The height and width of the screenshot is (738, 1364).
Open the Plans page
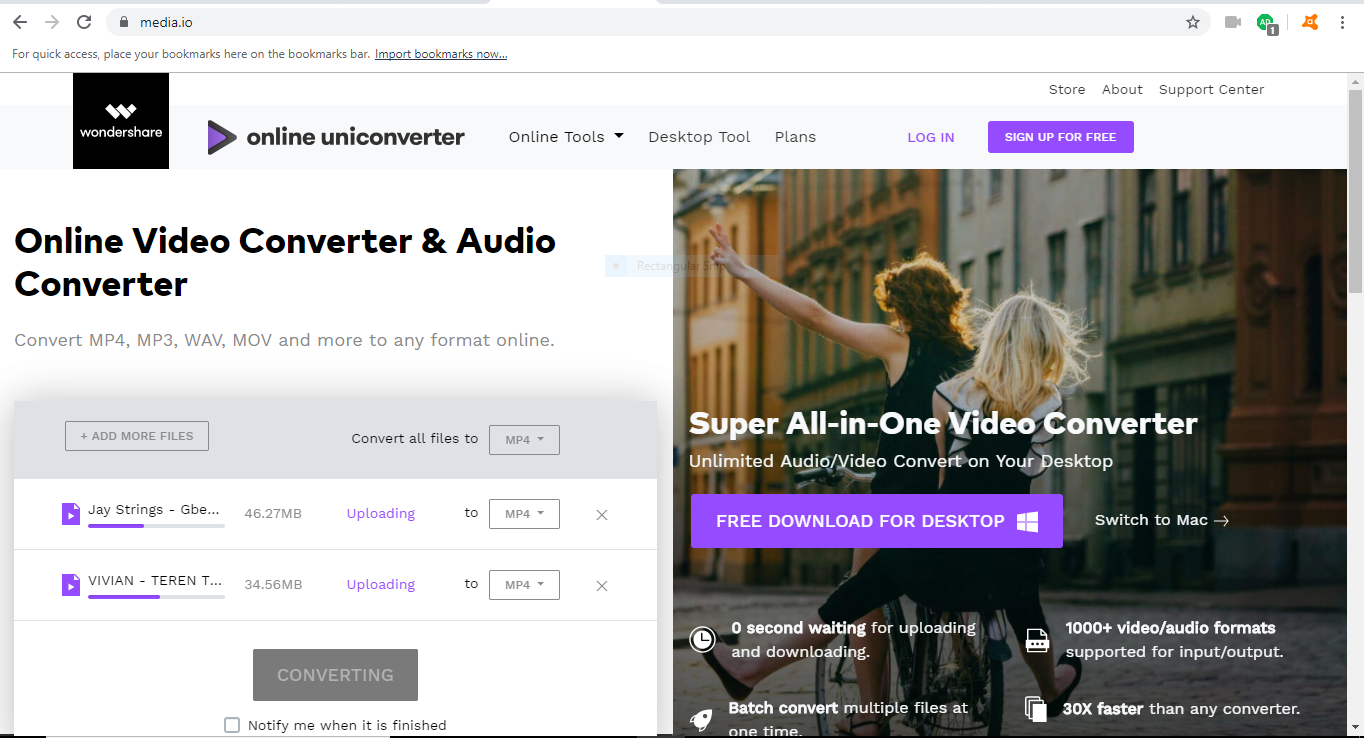pyautogui.click(x=795, y=137)
